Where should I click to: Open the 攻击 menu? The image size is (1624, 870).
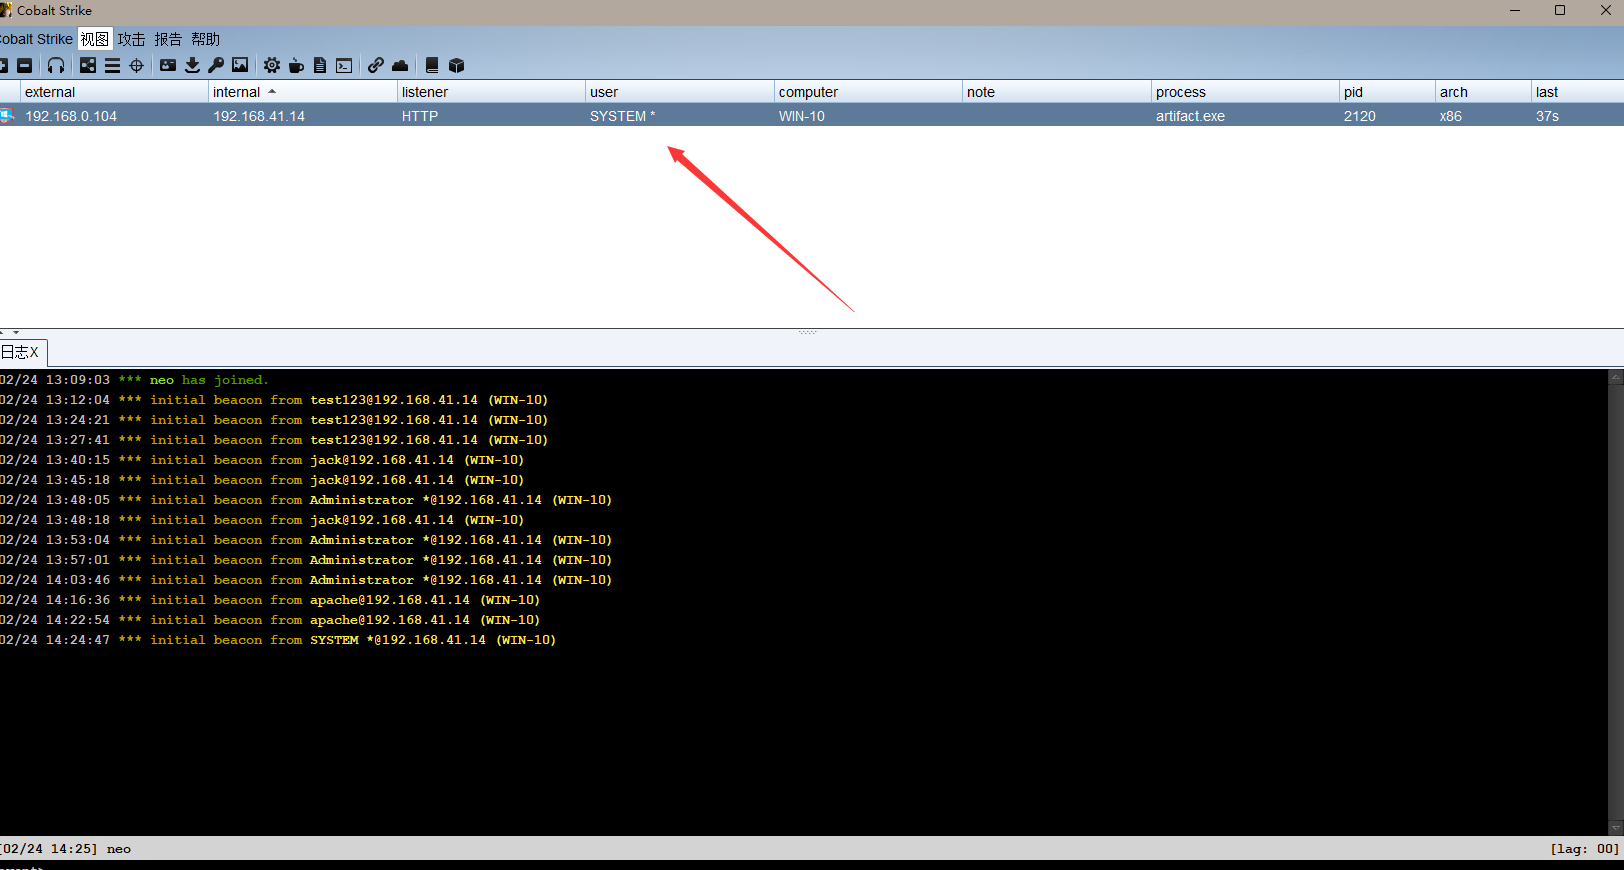click(x=131, y=39)
